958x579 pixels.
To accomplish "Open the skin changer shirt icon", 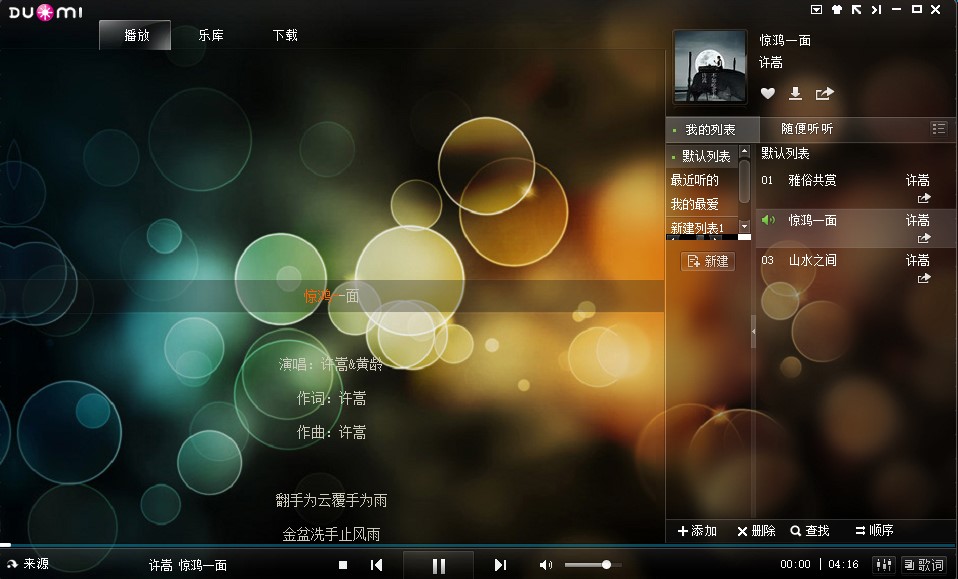I will pos(836,9).
